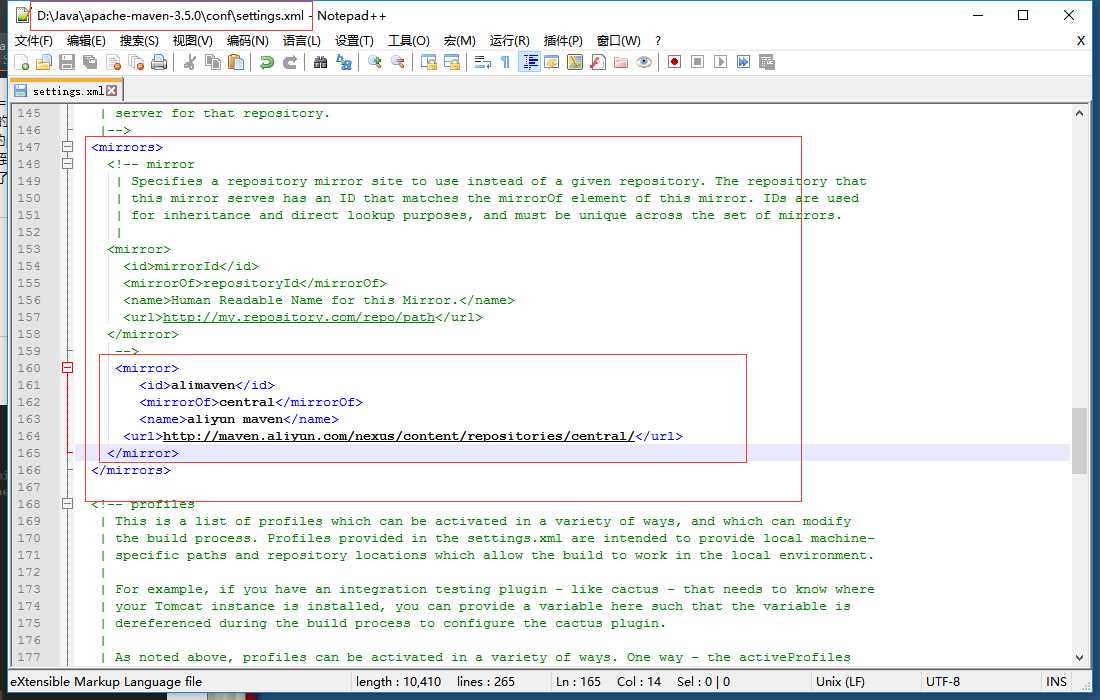Zoom in on the text

tap(375, 62)
